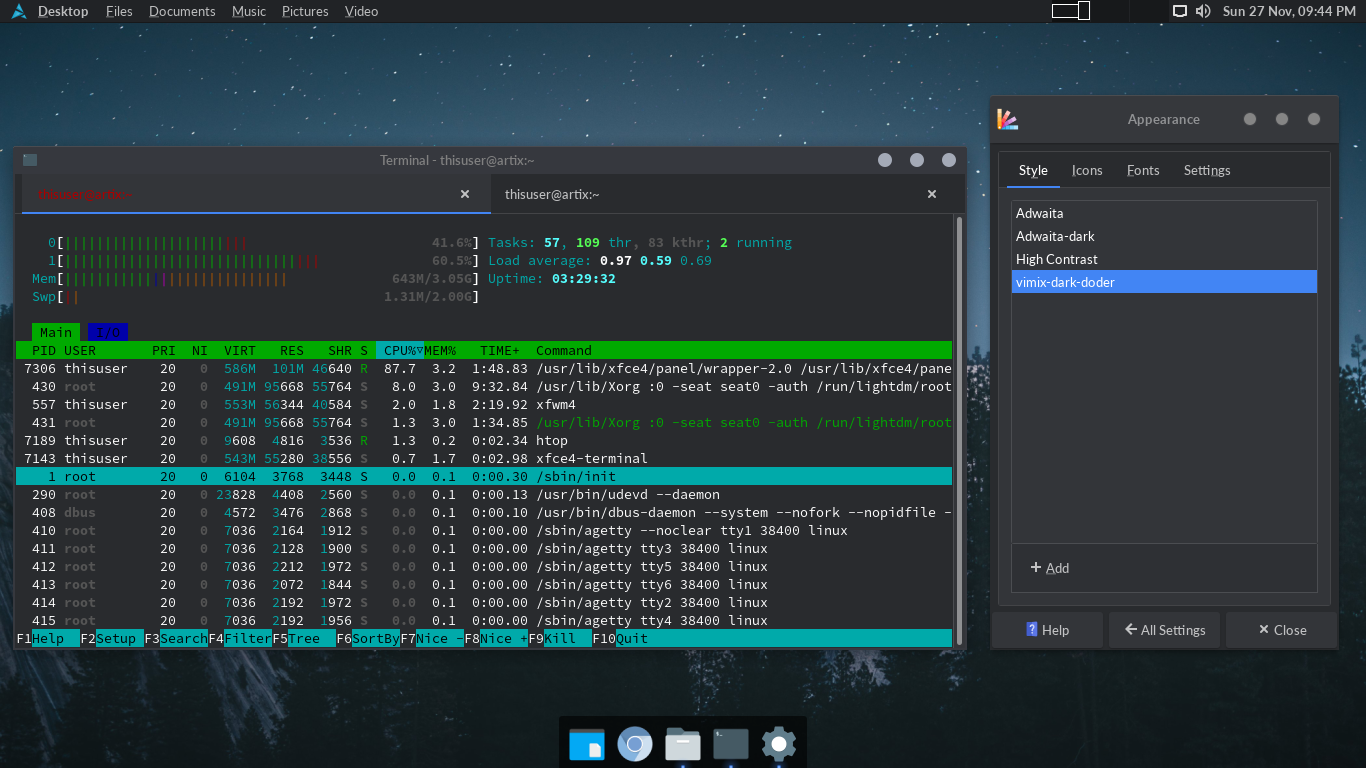Sort htop by the MEM% column header
The height and width of the screenshot is (768, 1366).
[440, 350]
